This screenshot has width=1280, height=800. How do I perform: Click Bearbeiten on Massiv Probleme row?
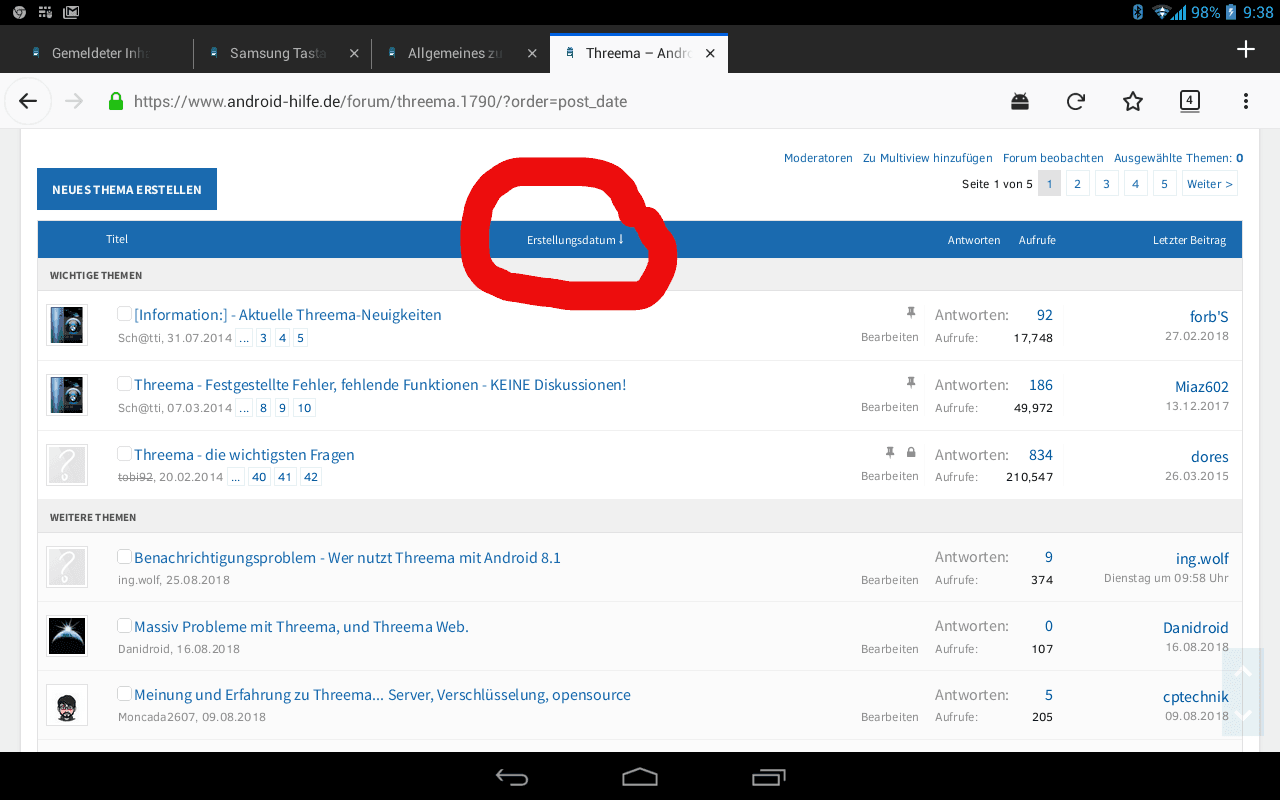click(890, 649)
